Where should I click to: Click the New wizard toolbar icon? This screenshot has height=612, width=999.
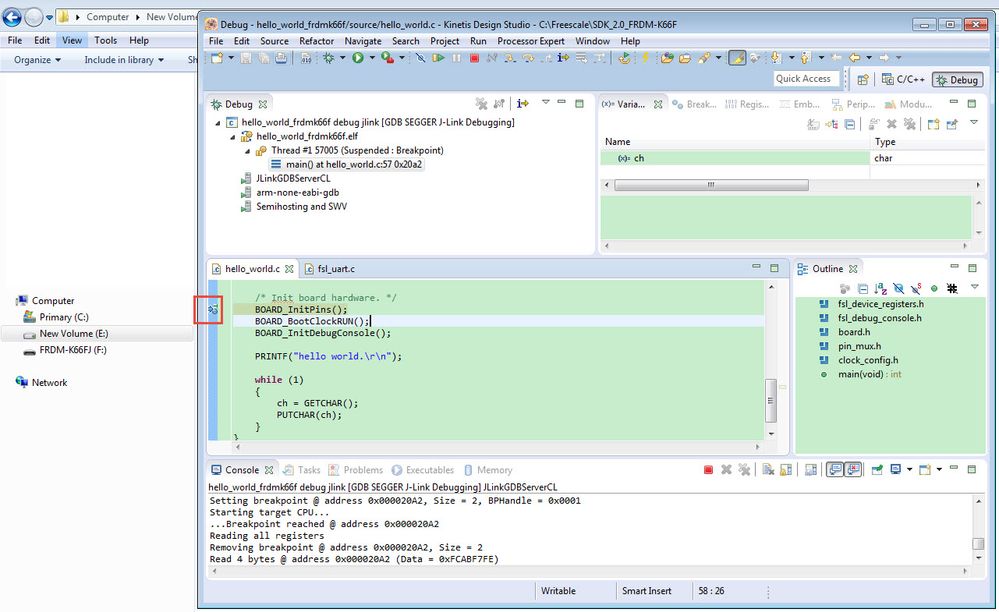pyautogui.click(x=217, y=58)
